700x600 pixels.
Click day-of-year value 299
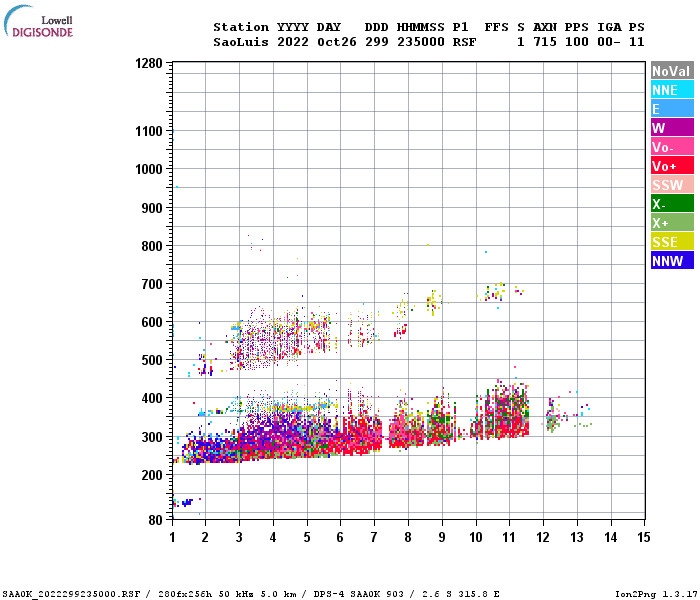377,42
